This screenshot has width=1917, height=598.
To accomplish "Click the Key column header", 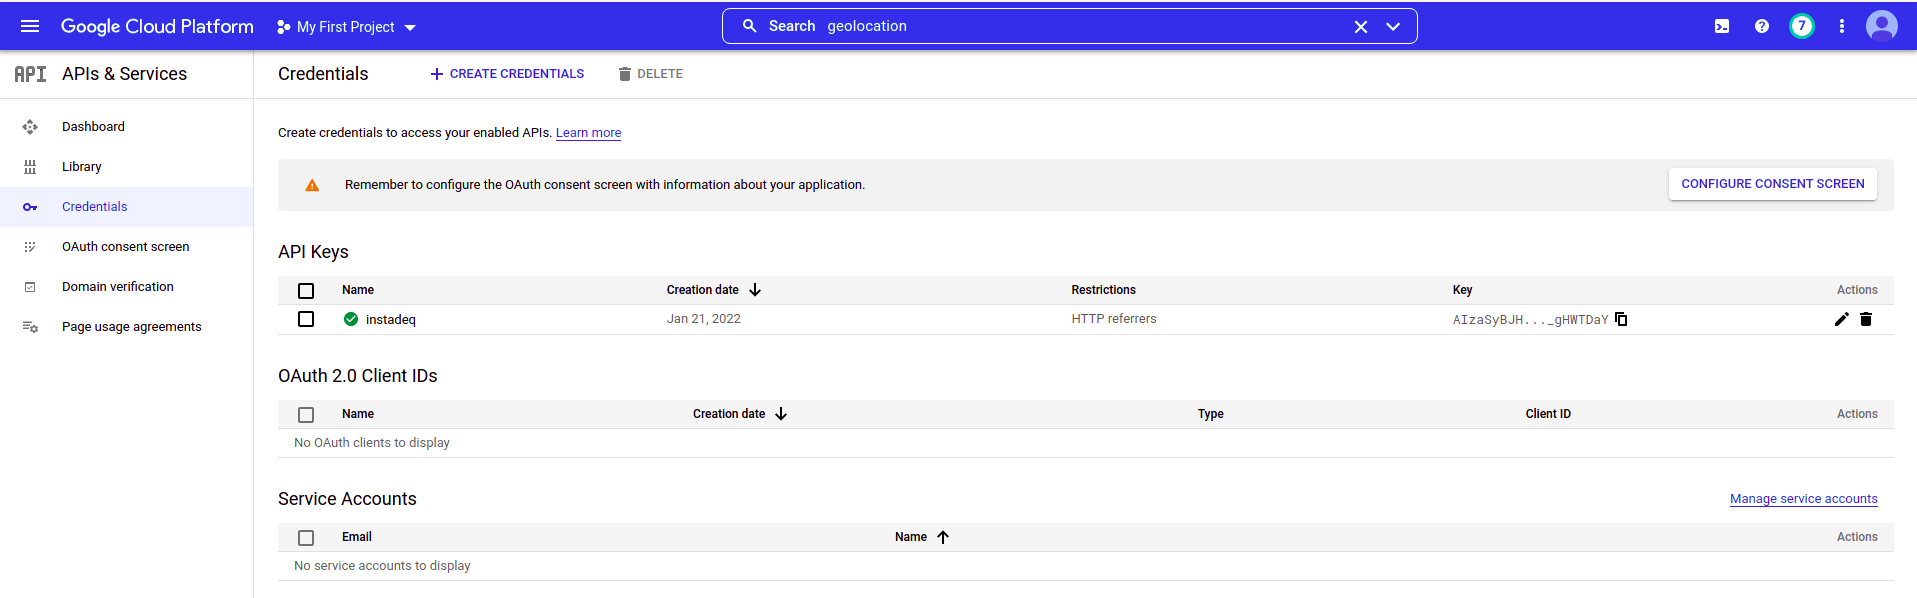I will click(1462, 290).
